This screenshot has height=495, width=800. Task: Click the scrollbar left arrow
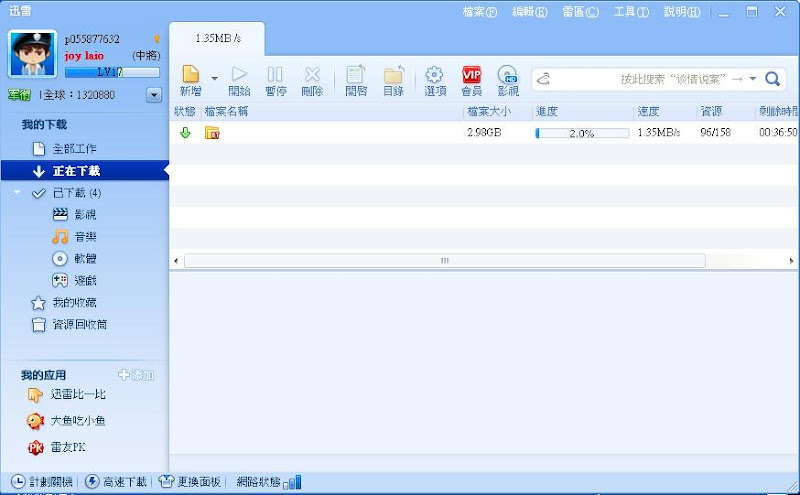tap(176, 261)
